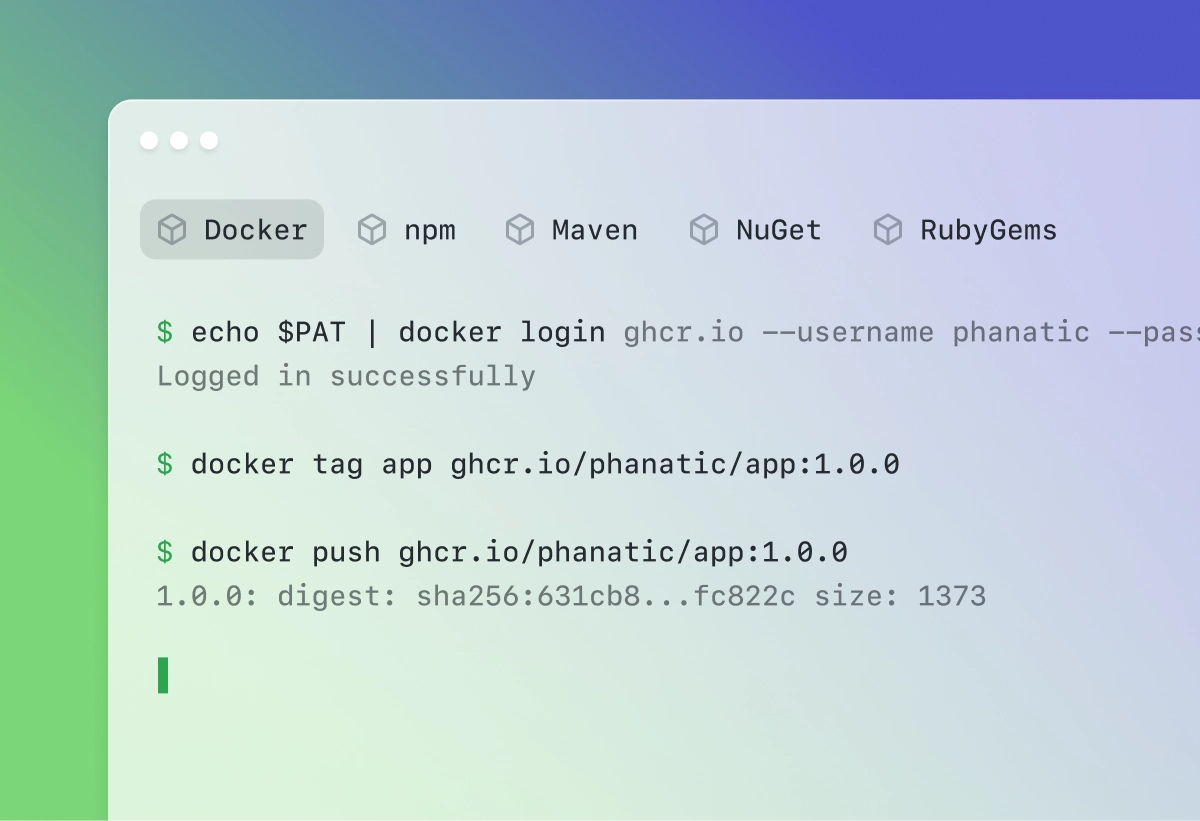This screenshot has width=1200, height=821.
Task: Click the green terminal cursor block
Action: pyautogui.click(x=163, y=675)
